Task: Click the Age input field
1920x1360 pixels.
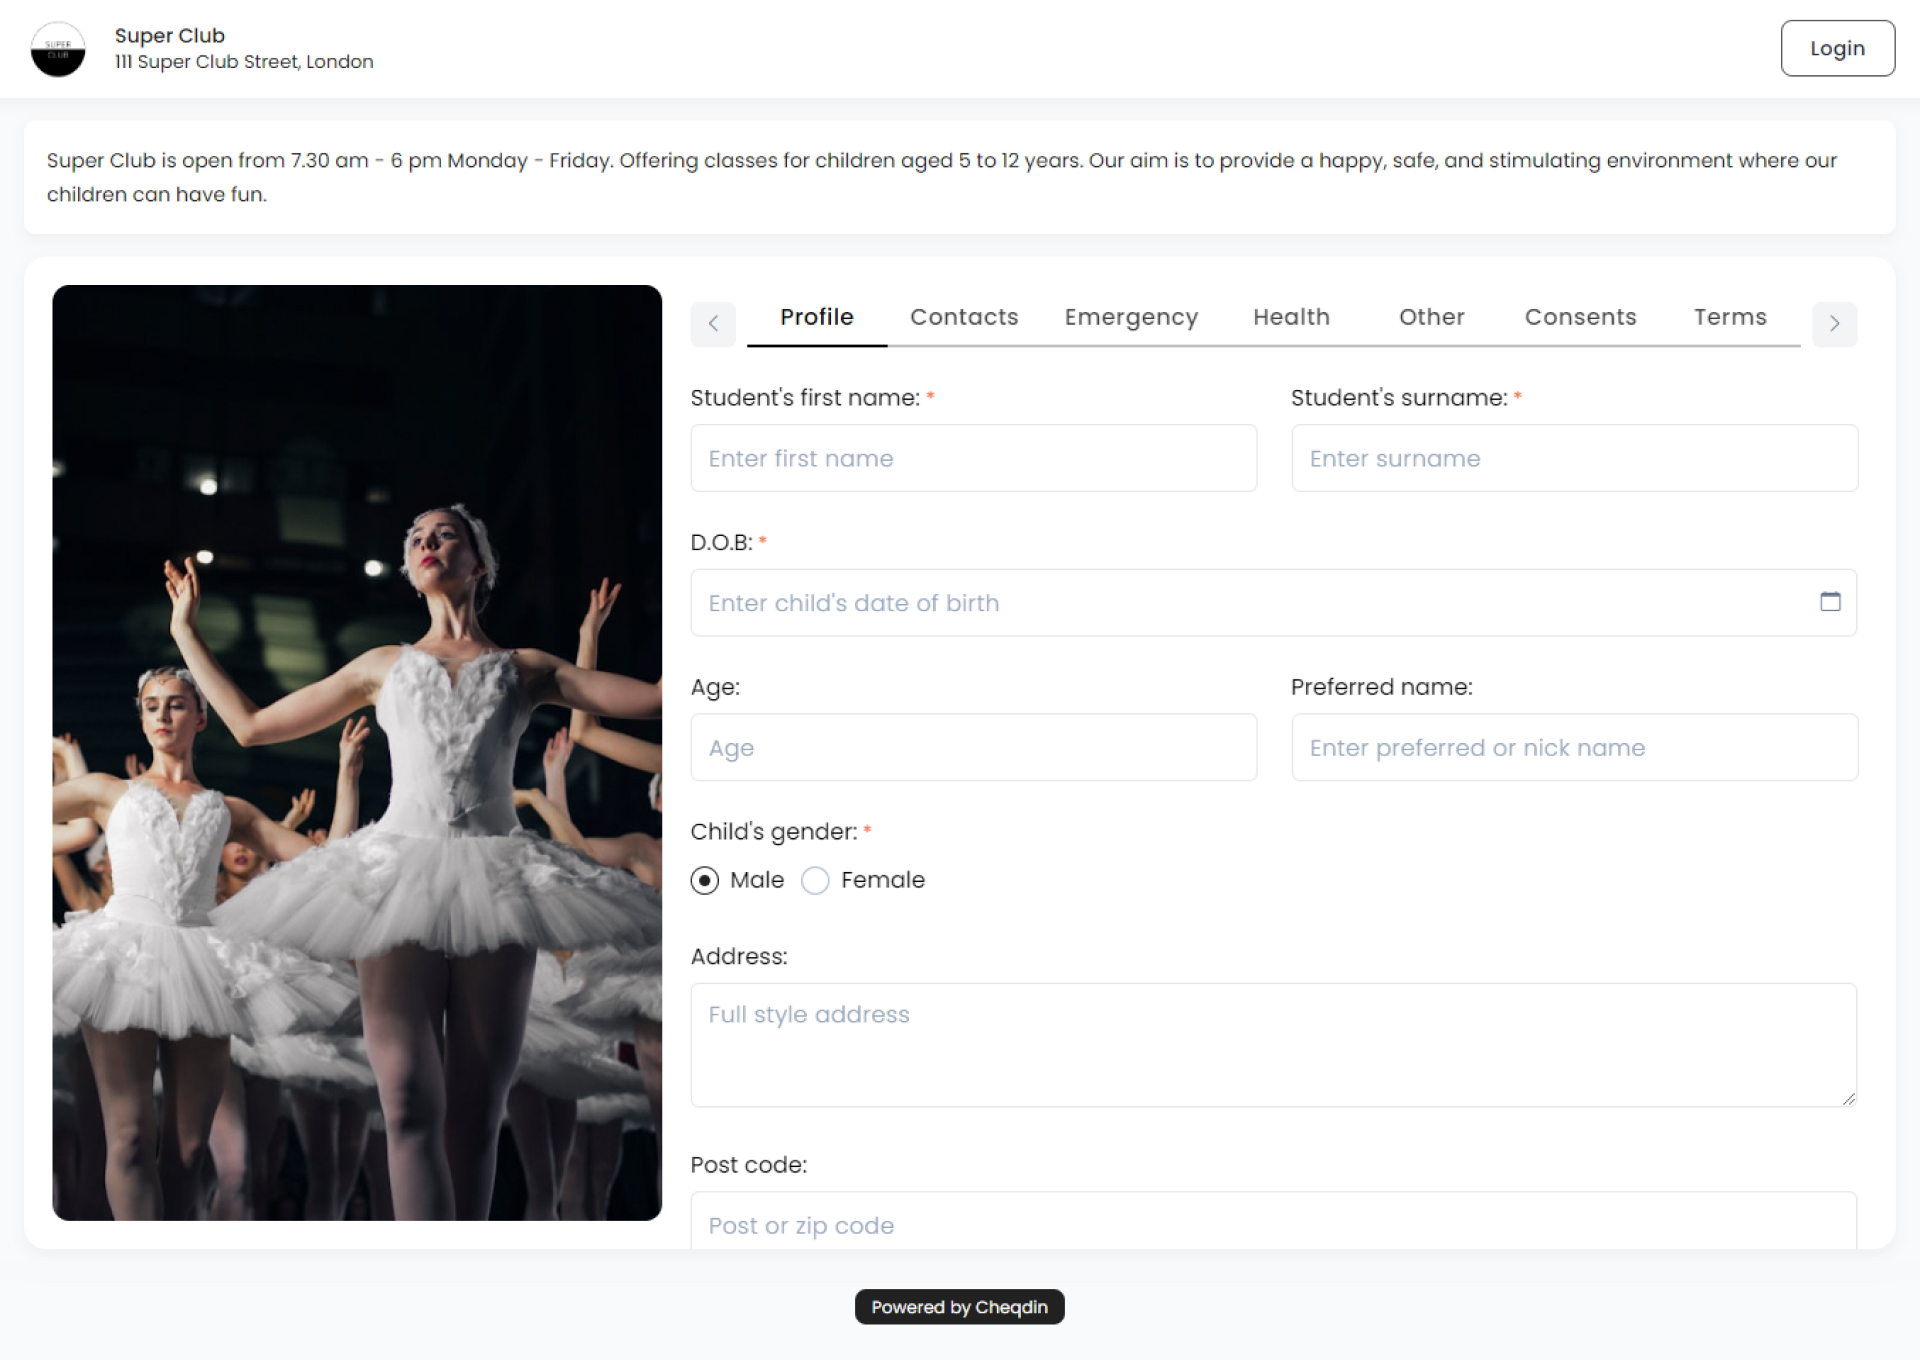Action: point(973,747)
